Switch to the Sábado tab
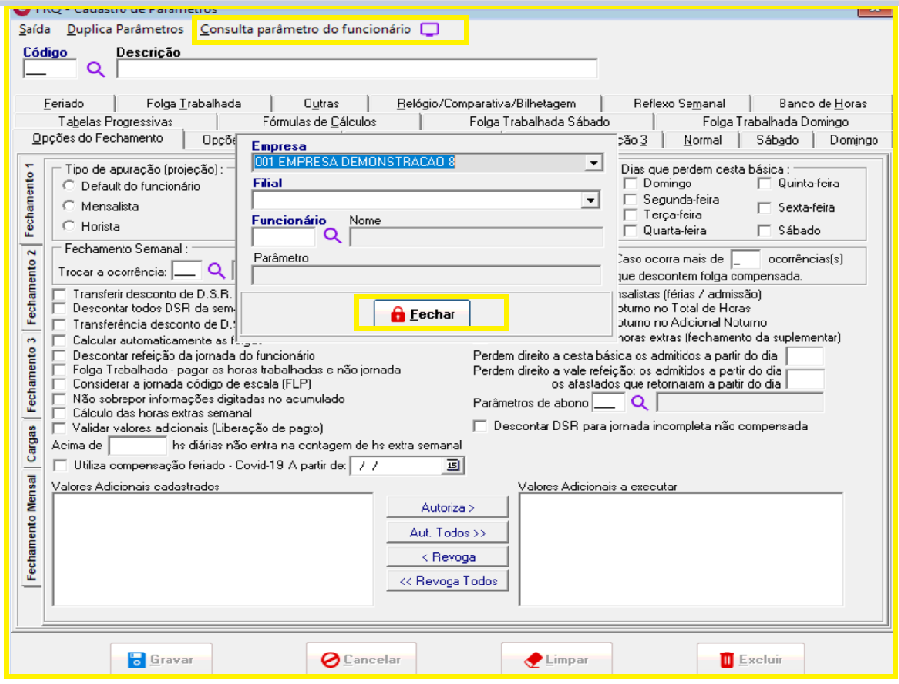Viewport: 899px width, 684px height. (777, 140)
